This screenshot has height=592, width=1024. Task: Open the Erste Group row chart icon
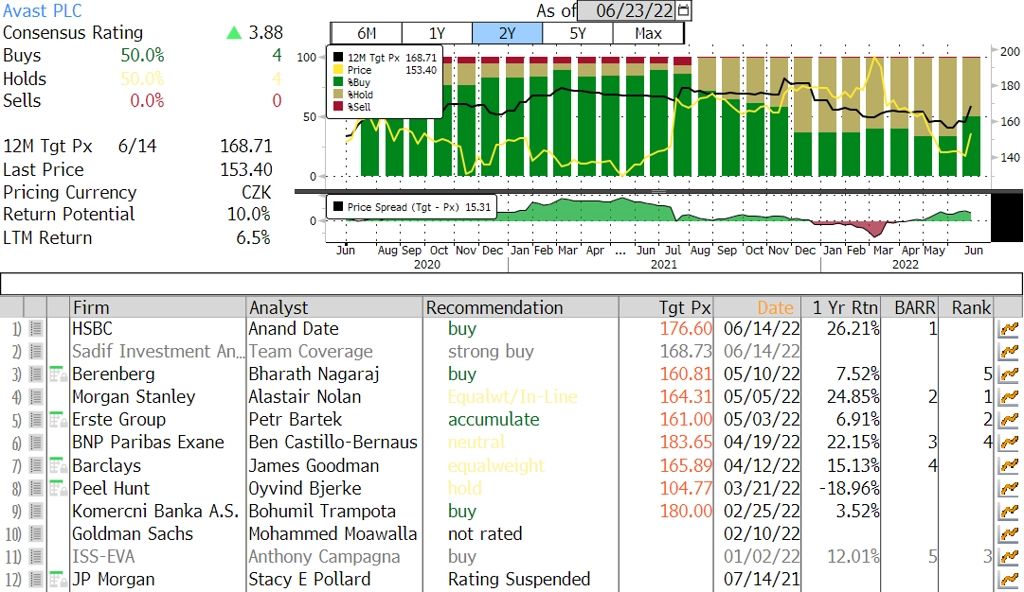[1009, 420]
